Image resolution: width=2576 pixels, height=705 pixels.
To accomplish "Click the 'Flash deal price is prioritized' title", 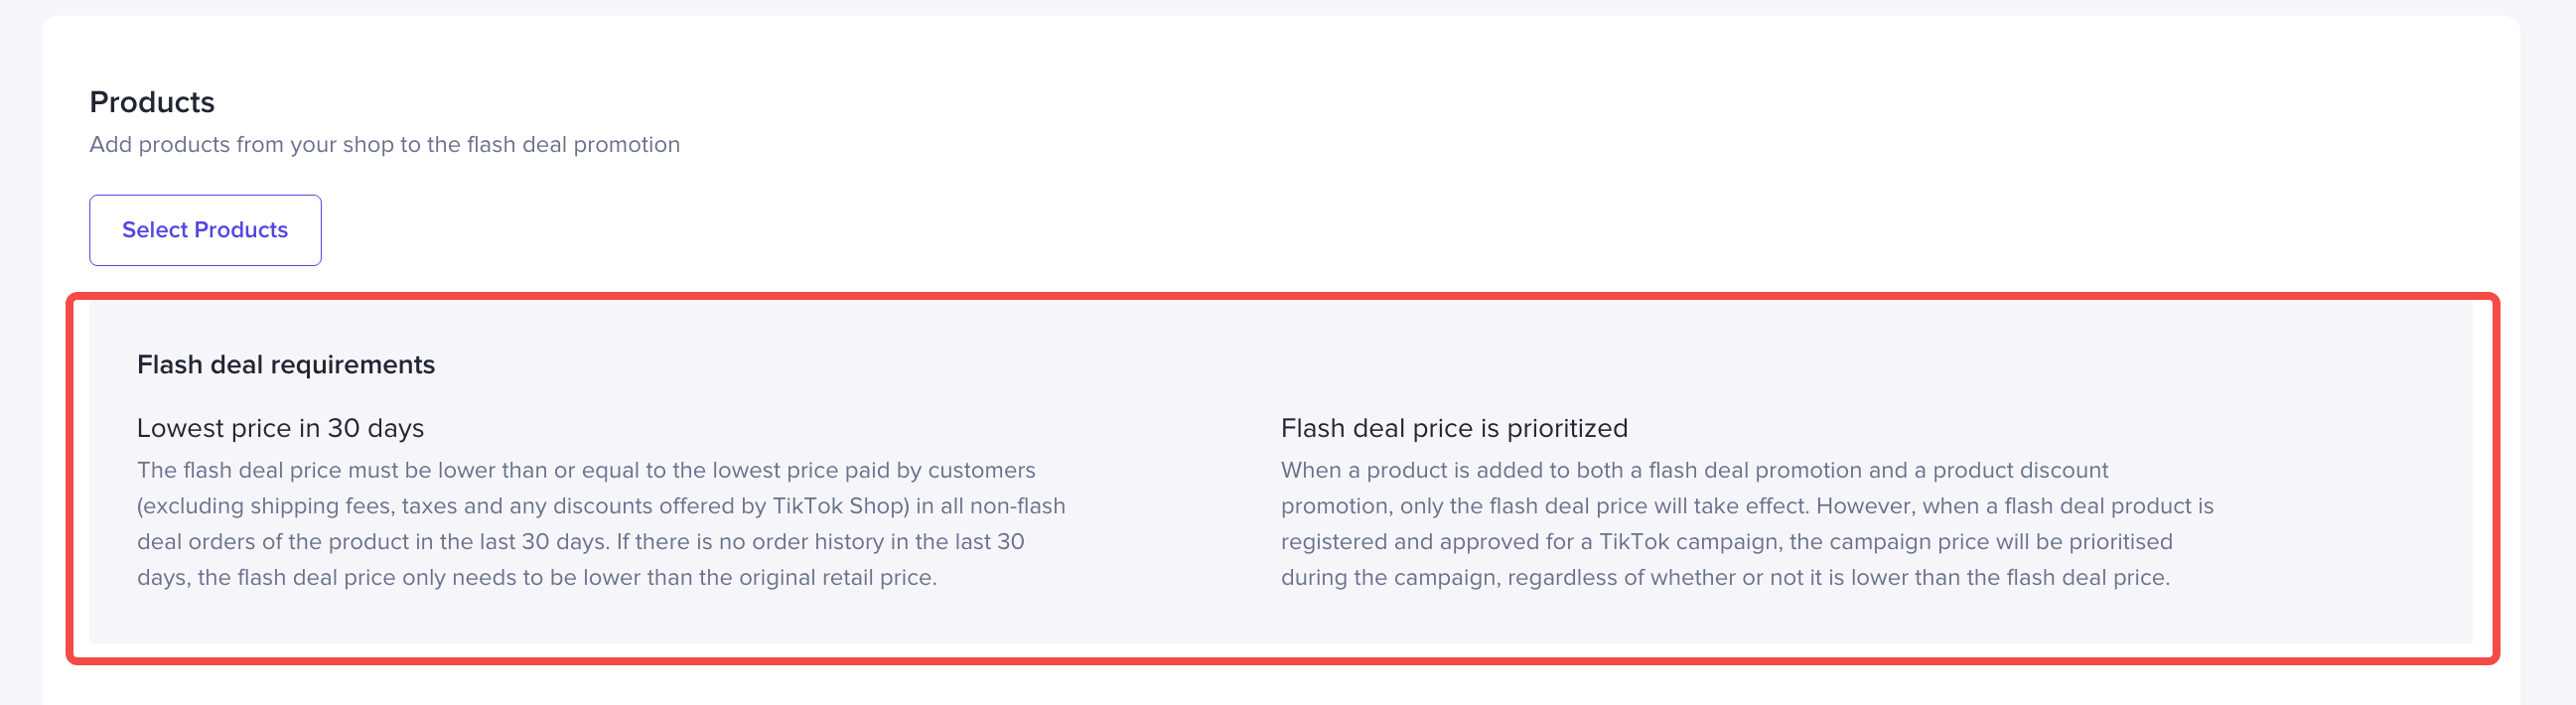I will pos(1454,428).
